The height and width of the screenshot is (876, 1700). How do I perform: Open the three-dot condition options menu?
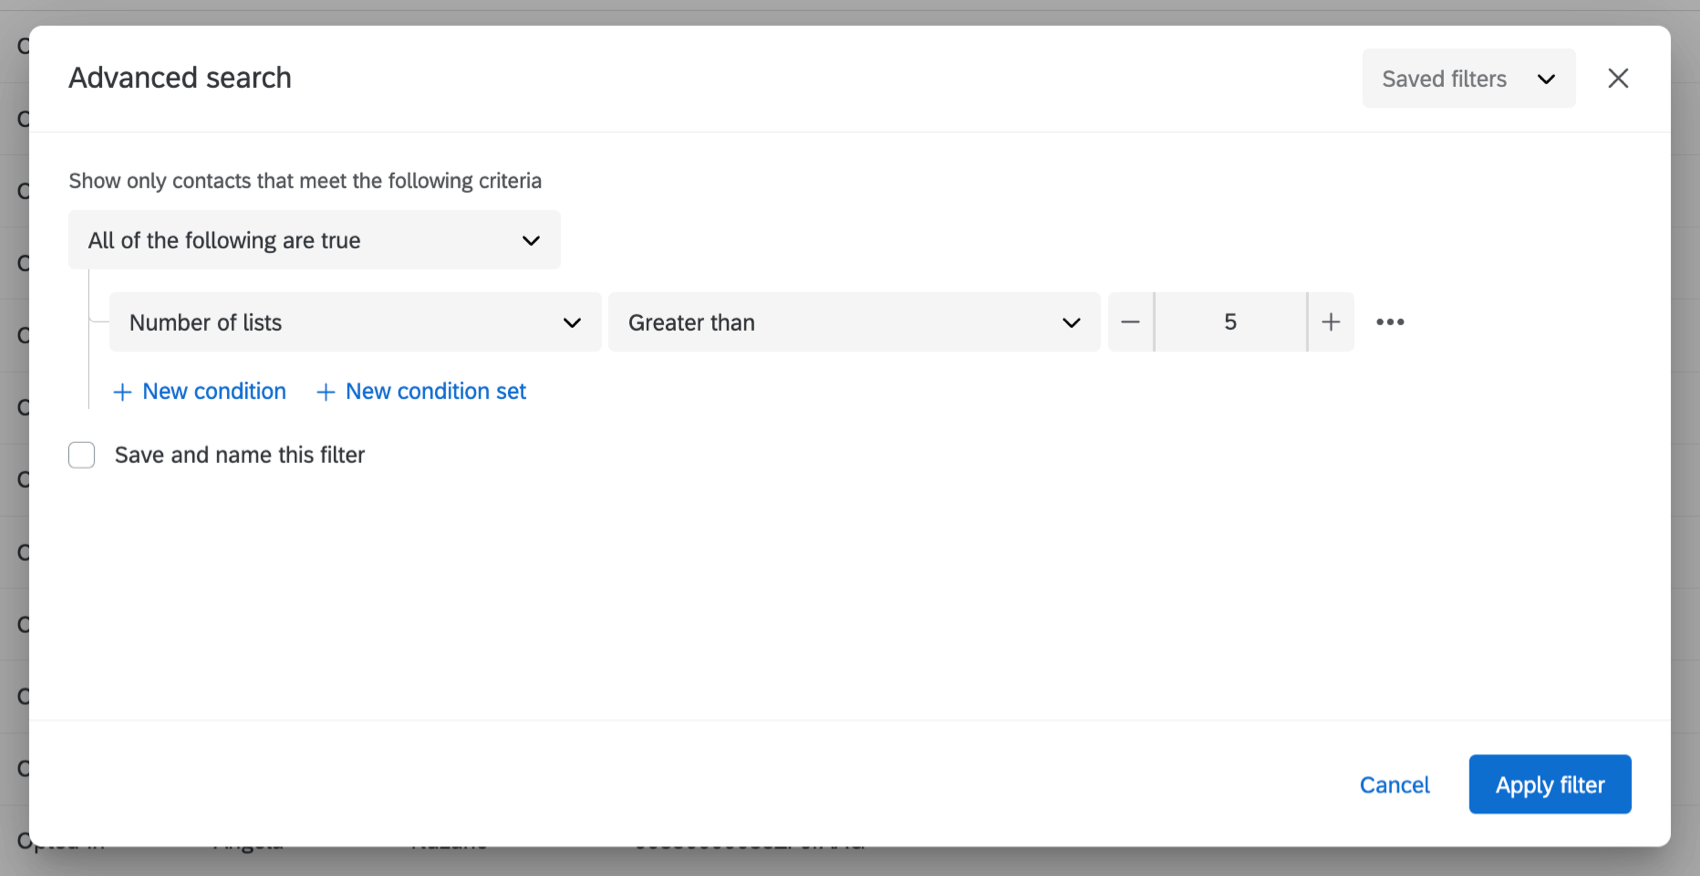click(1390, 322)
